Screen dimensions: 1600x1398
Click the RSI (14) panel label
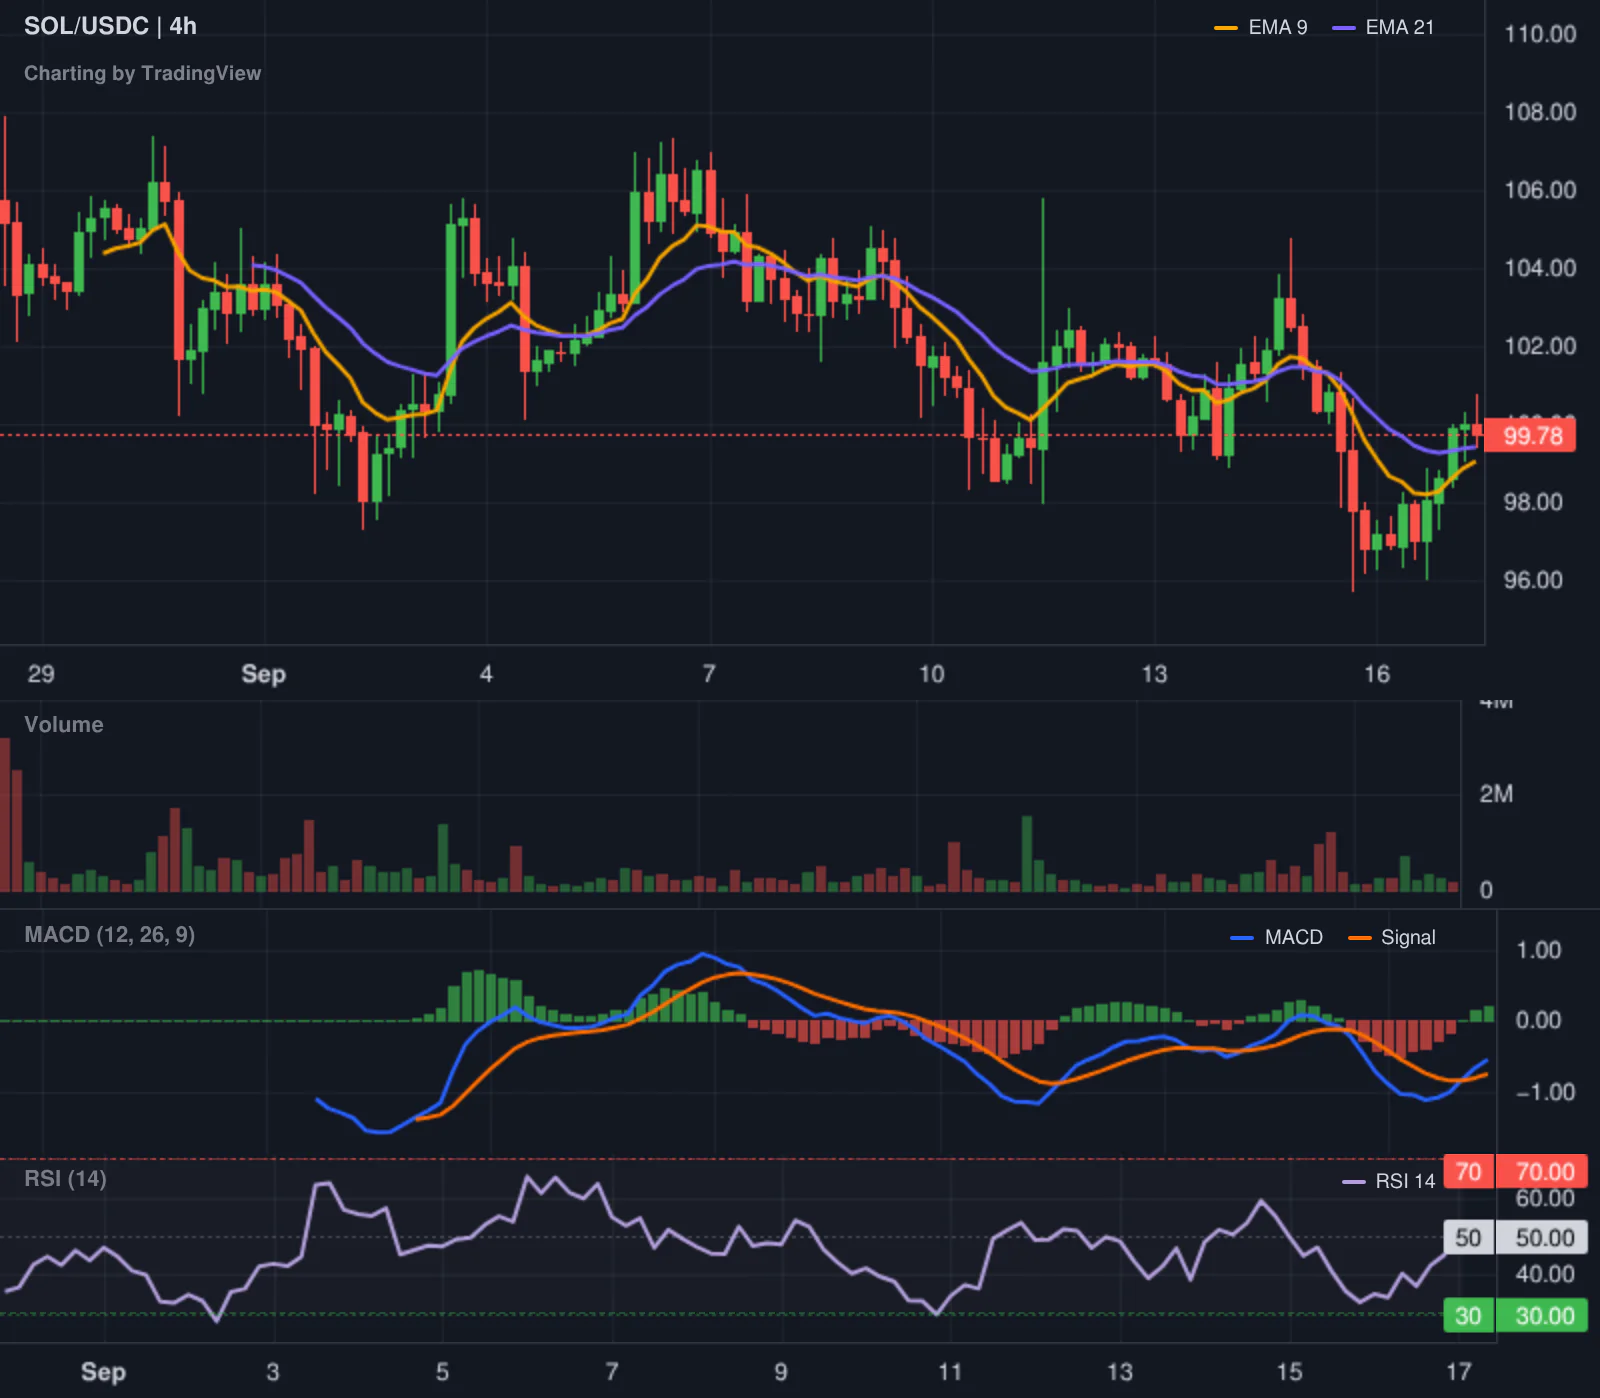pos(65,1179)
